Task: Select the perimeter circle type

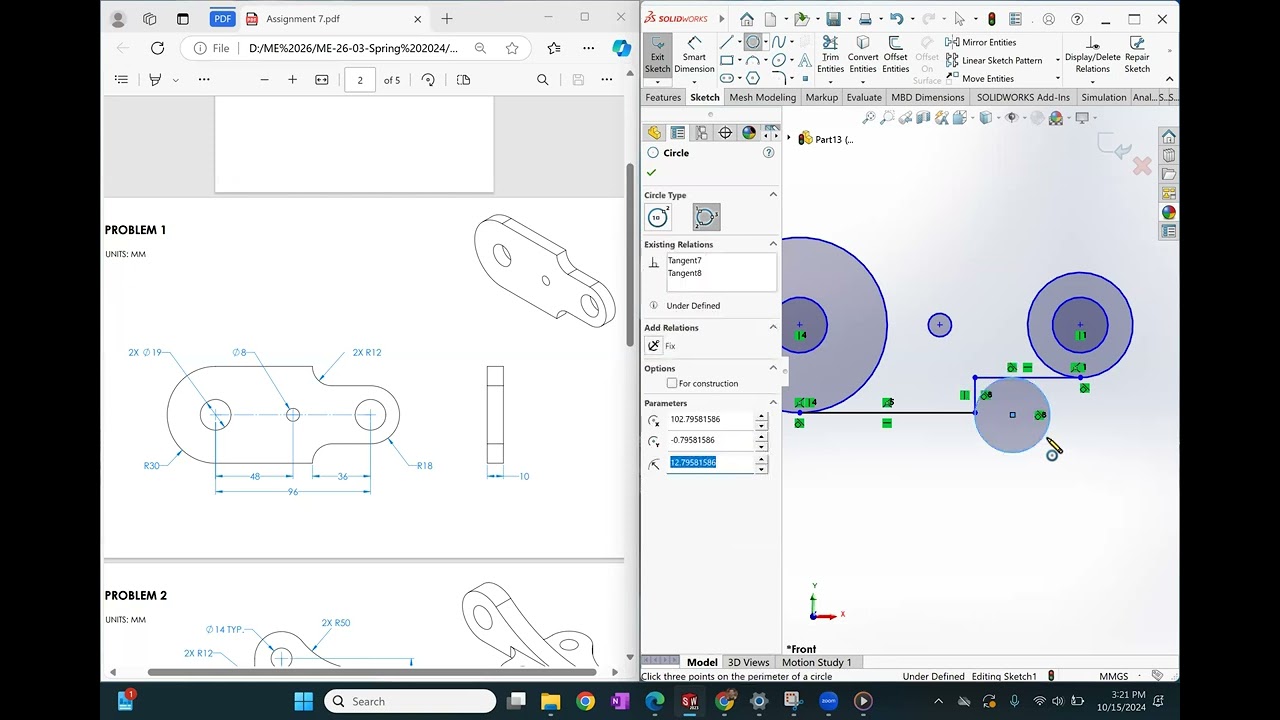Action: (706, 217)
